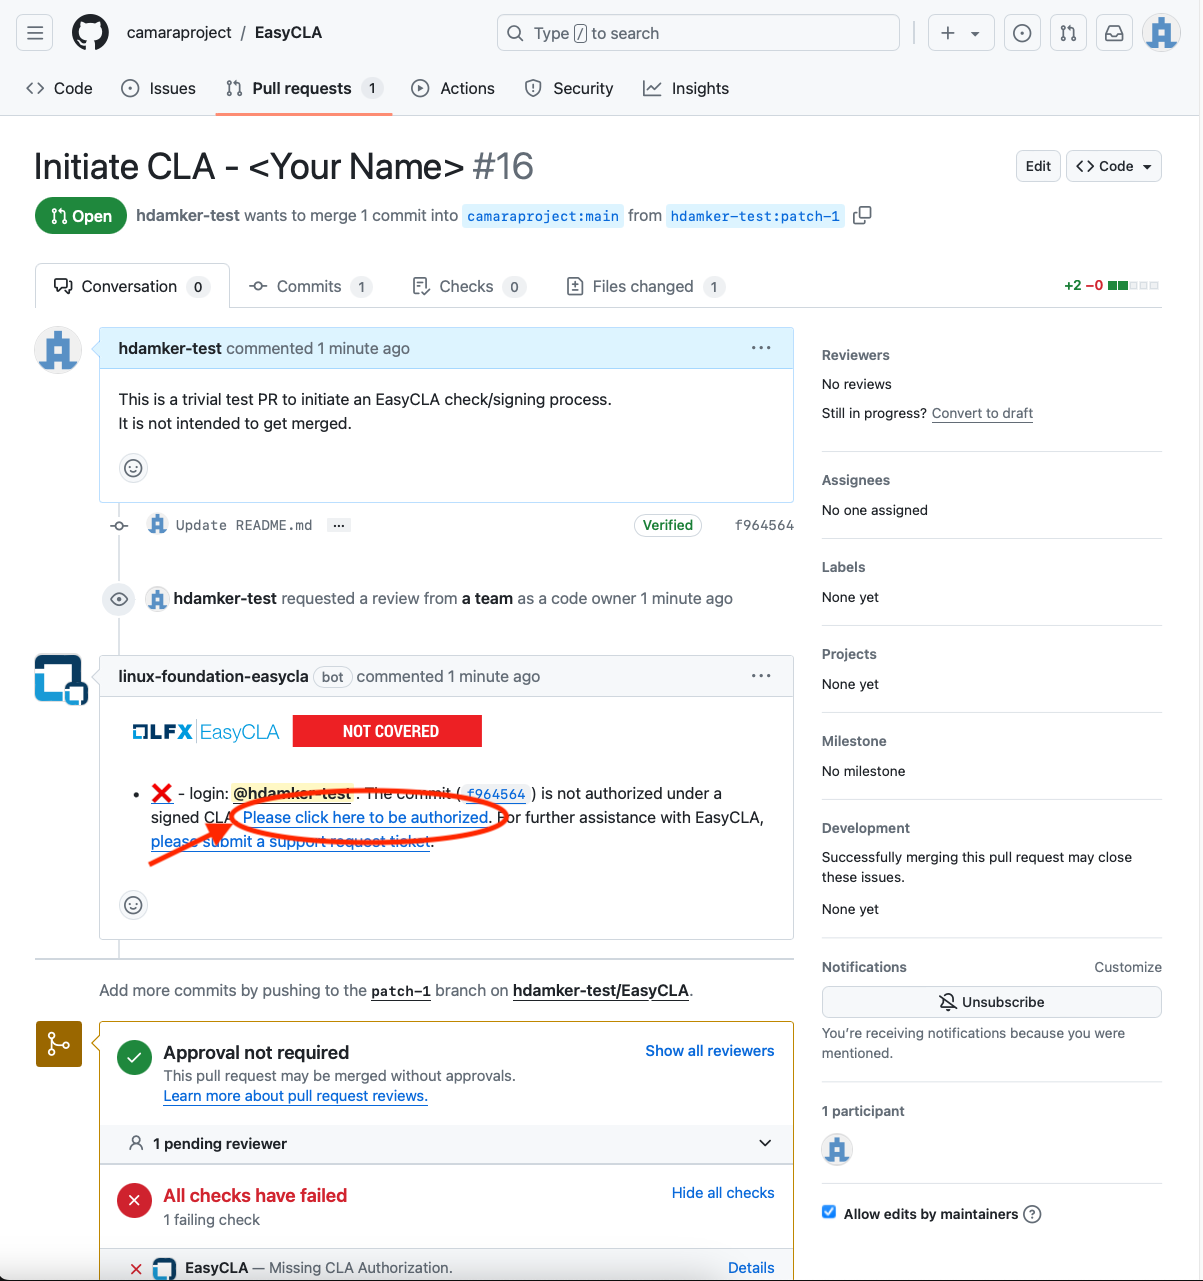Click the f964564 commit link in bot comment
Image resolution: width=1203 pixels, height=1281 pixels.
pos(496,794)
